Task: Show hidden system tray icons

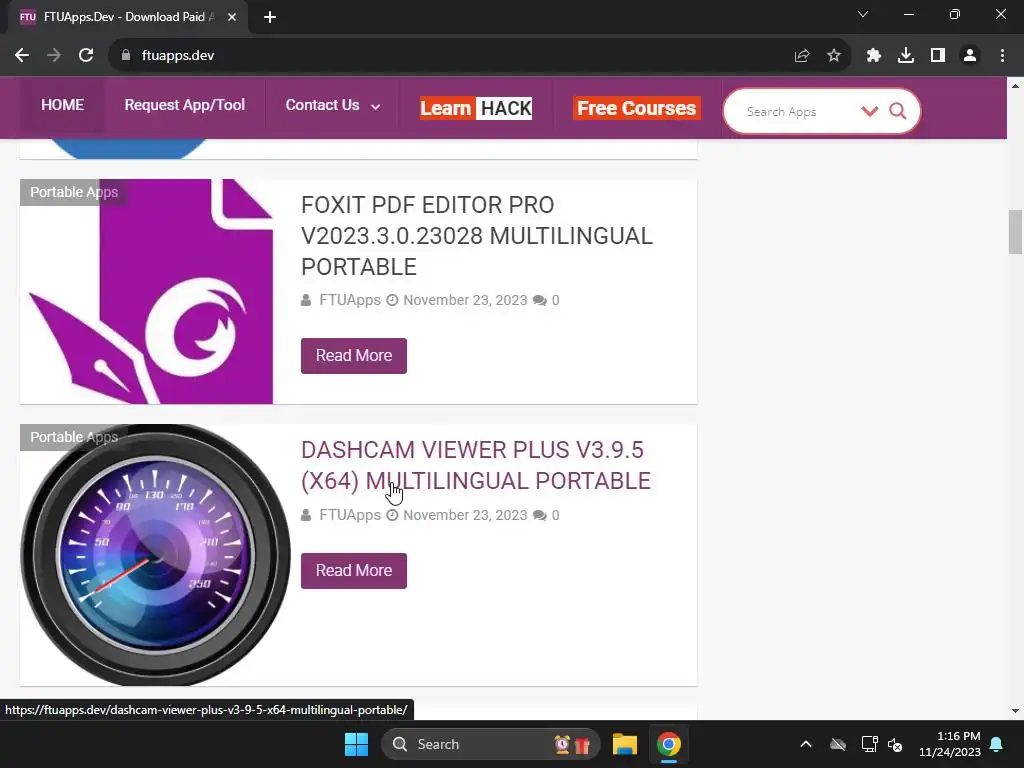Action: (x=806, y=744)
